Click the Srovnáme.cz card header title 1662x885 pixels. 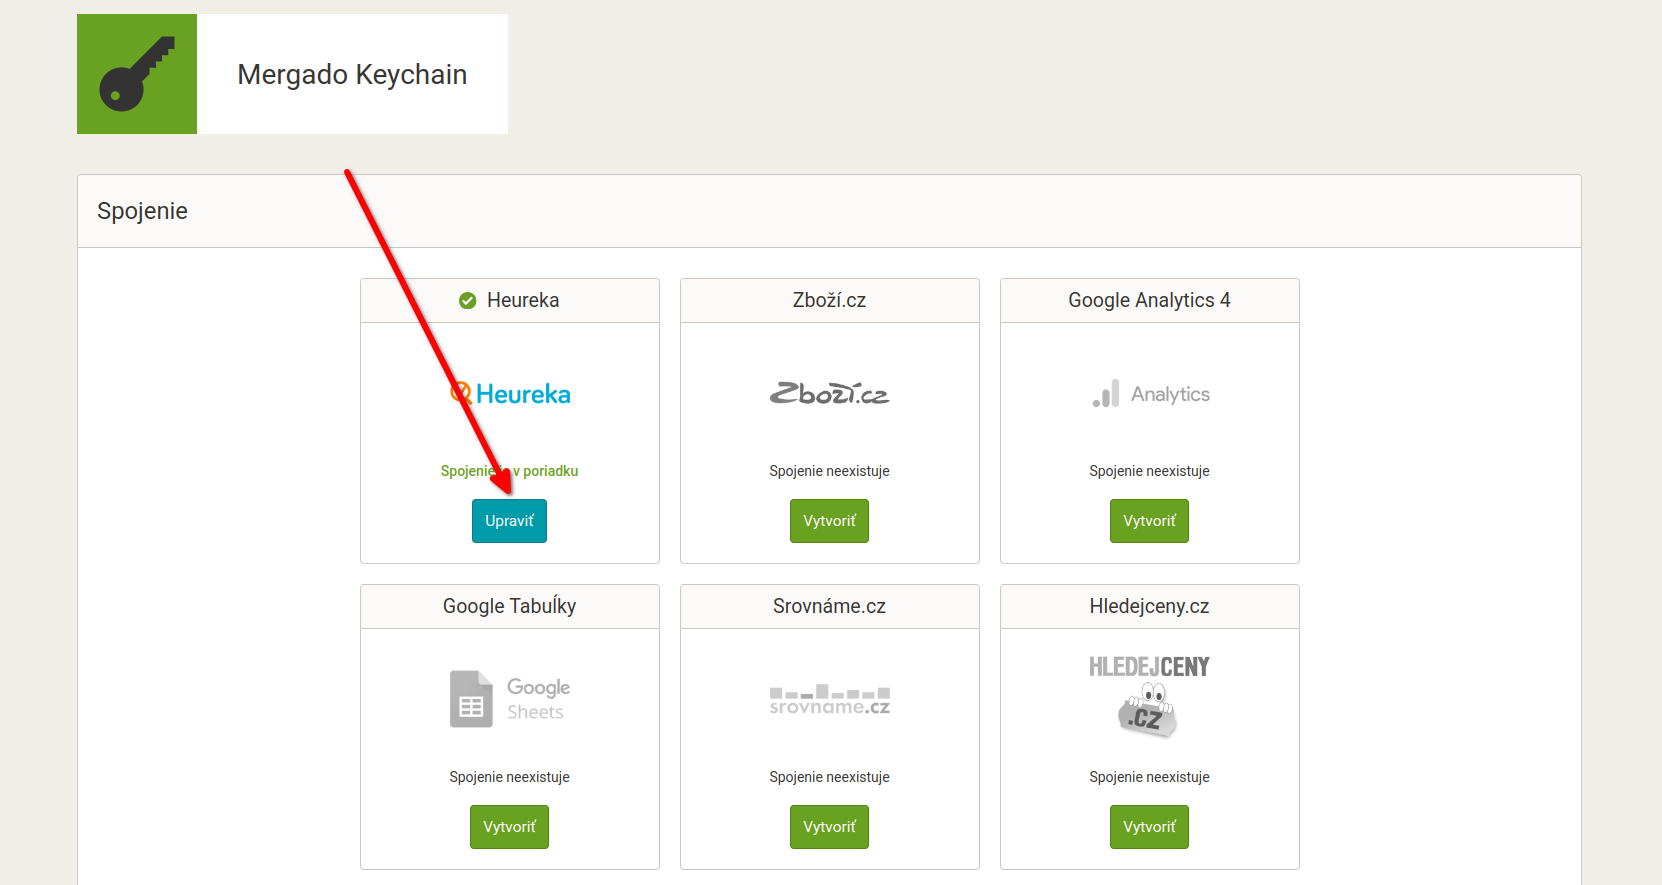coord(829,606)
